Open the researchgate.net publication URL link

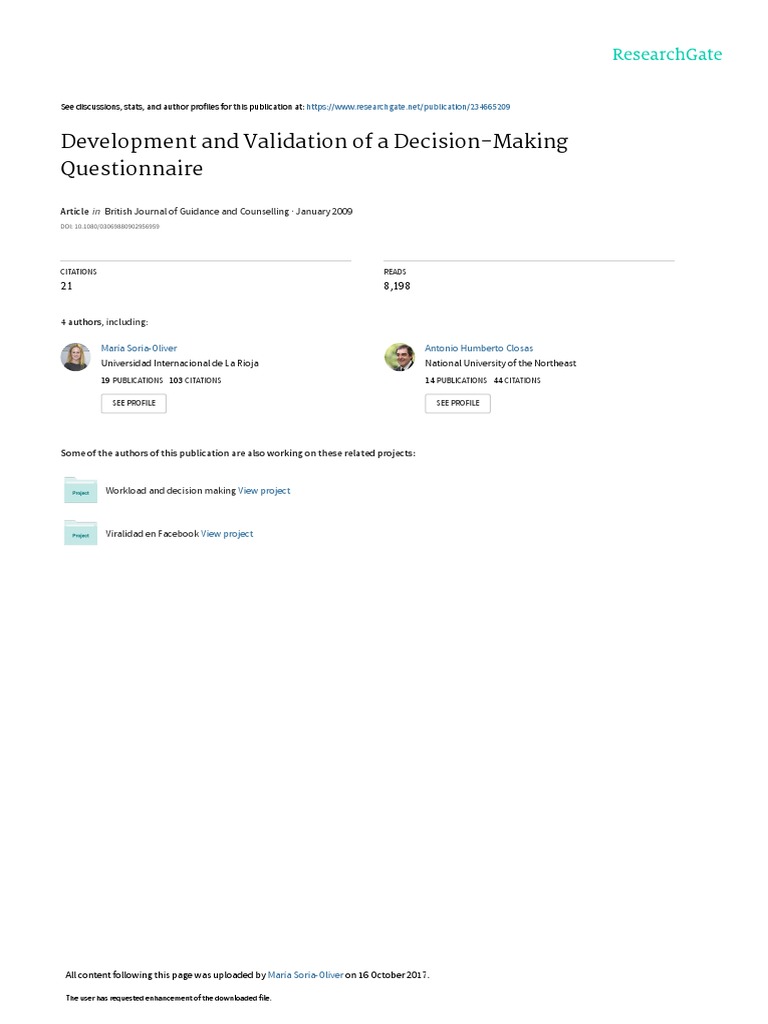point(408,107)
